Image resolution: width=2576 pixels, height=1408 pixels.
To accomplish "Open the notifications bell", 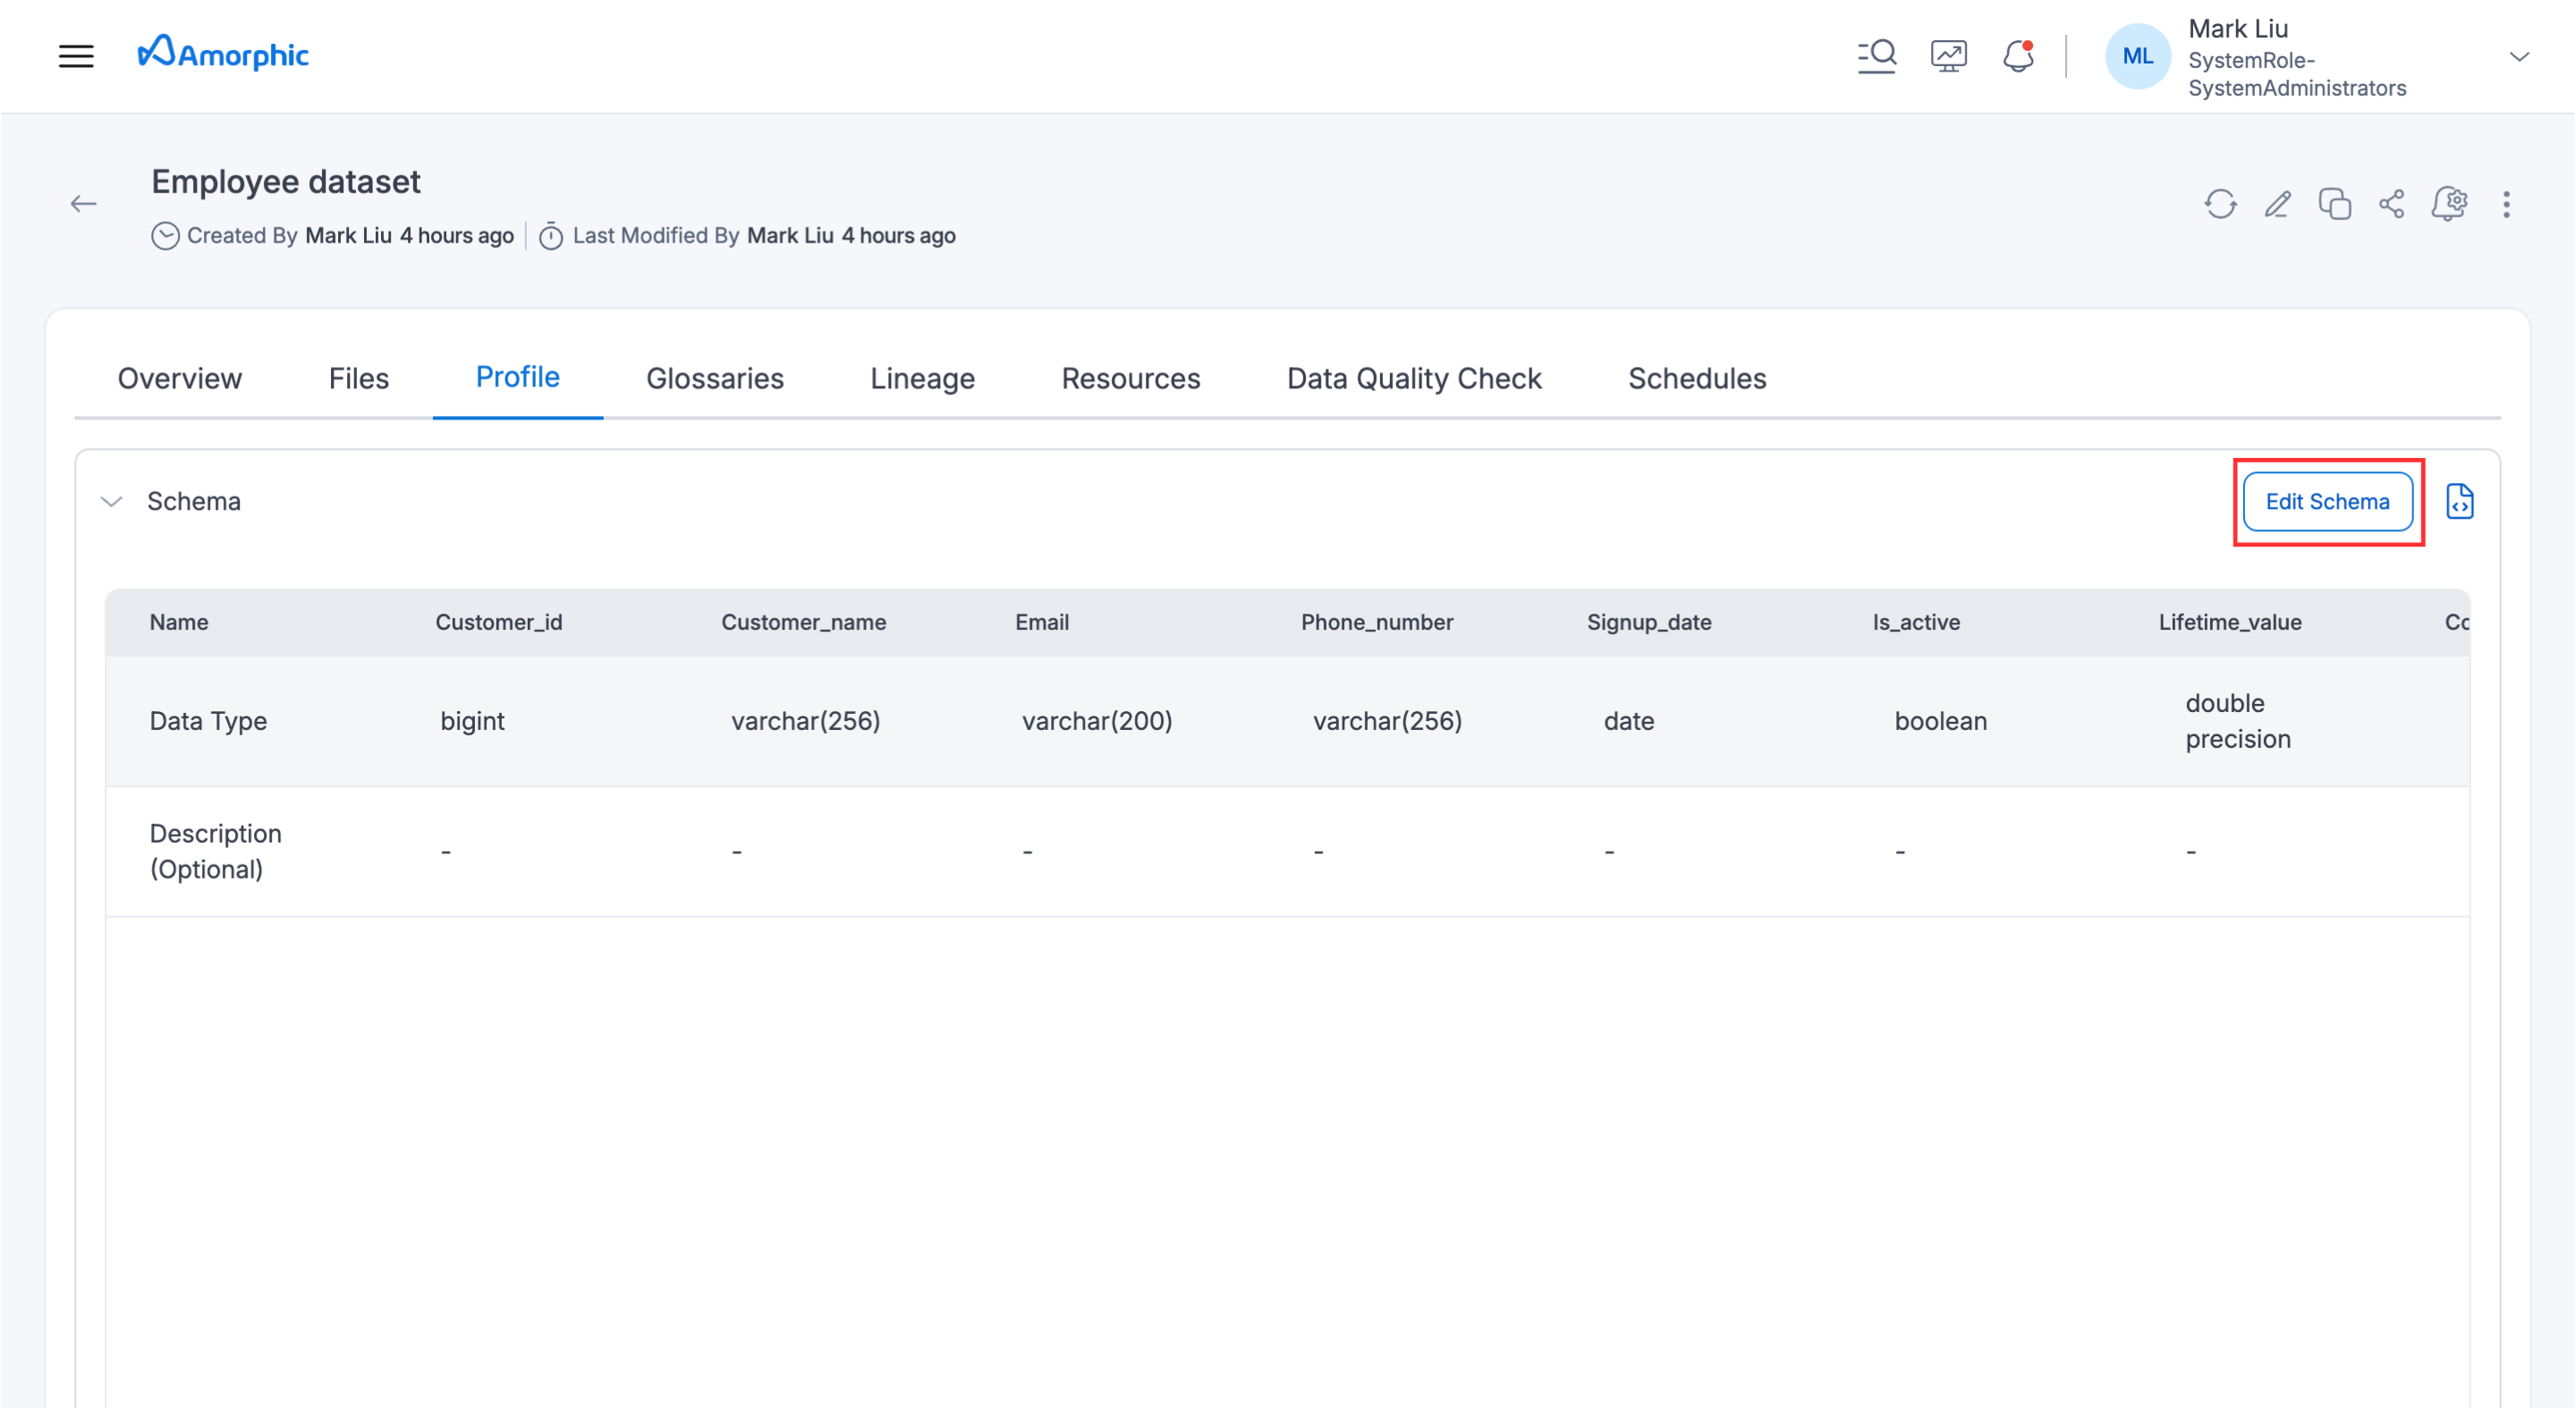I will click(2018, 56).
